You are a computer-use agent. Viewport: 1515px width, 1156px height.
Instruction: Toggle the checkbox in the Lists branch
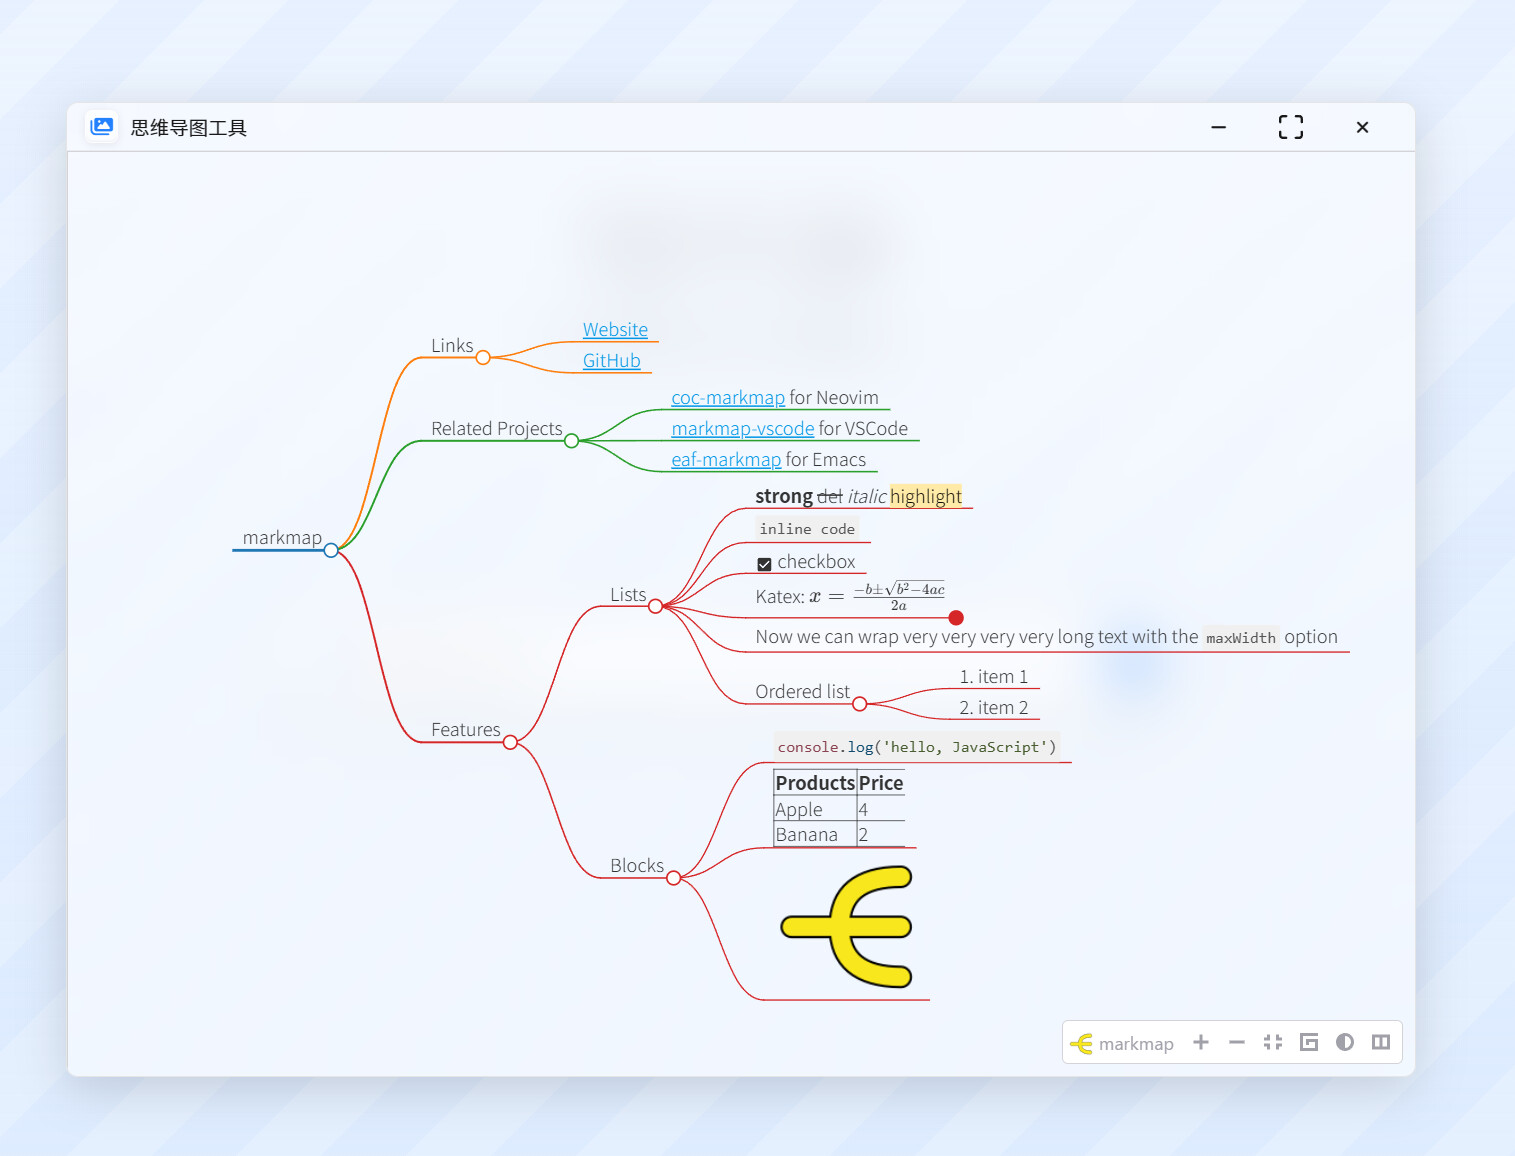pyautogui.click(x=764, y=564)
